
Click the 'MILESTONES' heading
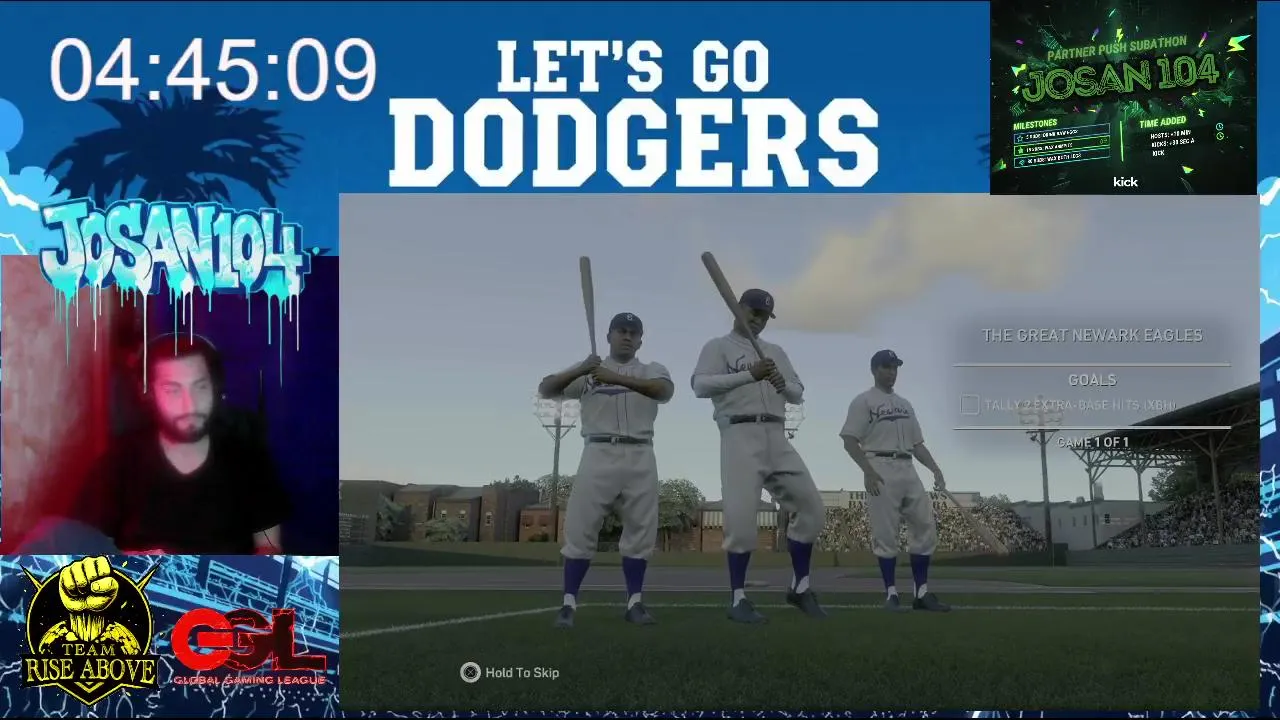coord(1035,124)
